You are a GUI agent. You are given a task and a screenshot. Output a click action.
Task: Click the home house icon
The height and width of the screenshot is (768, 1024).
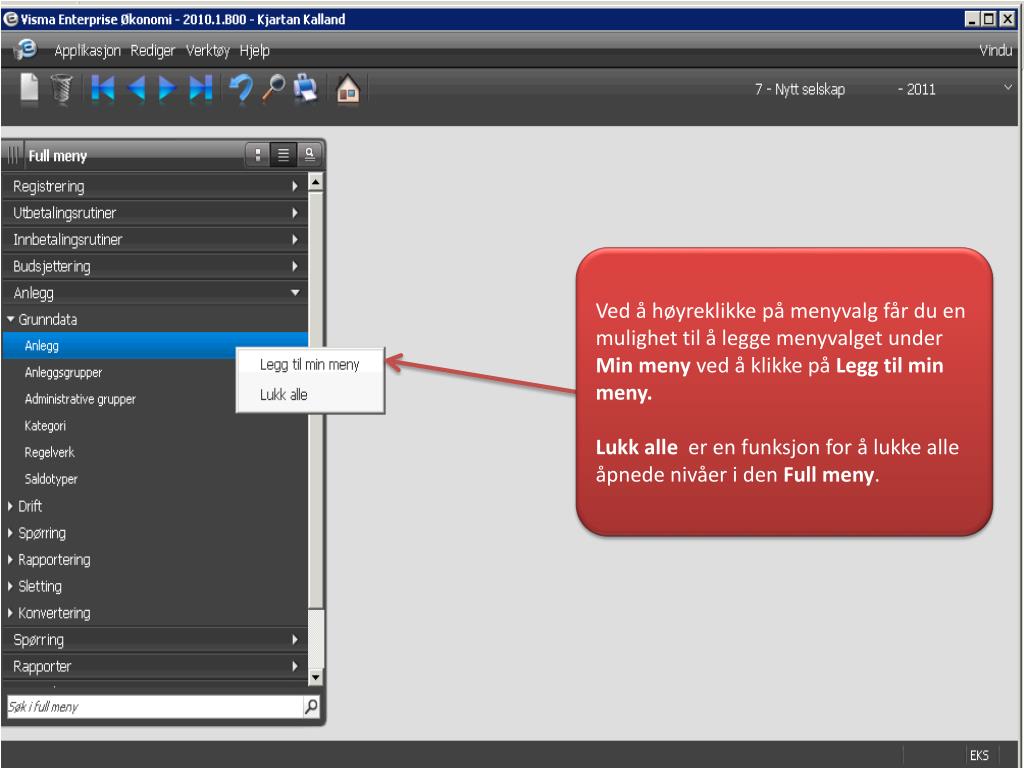tap(348, 88)
